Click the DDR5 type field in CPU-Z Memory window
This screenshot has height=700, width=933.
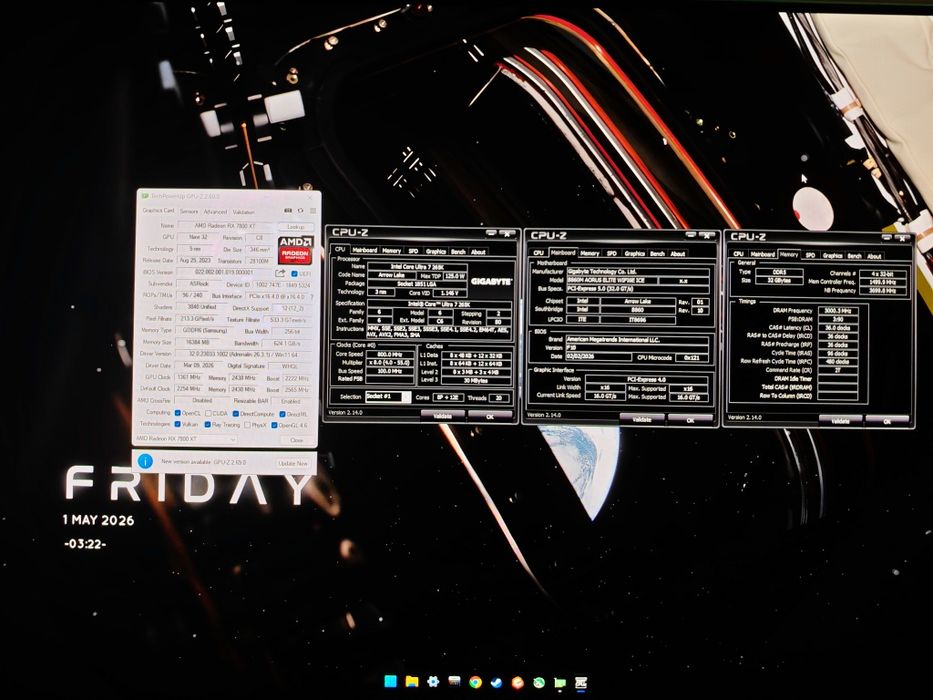(x=779, y=272)
